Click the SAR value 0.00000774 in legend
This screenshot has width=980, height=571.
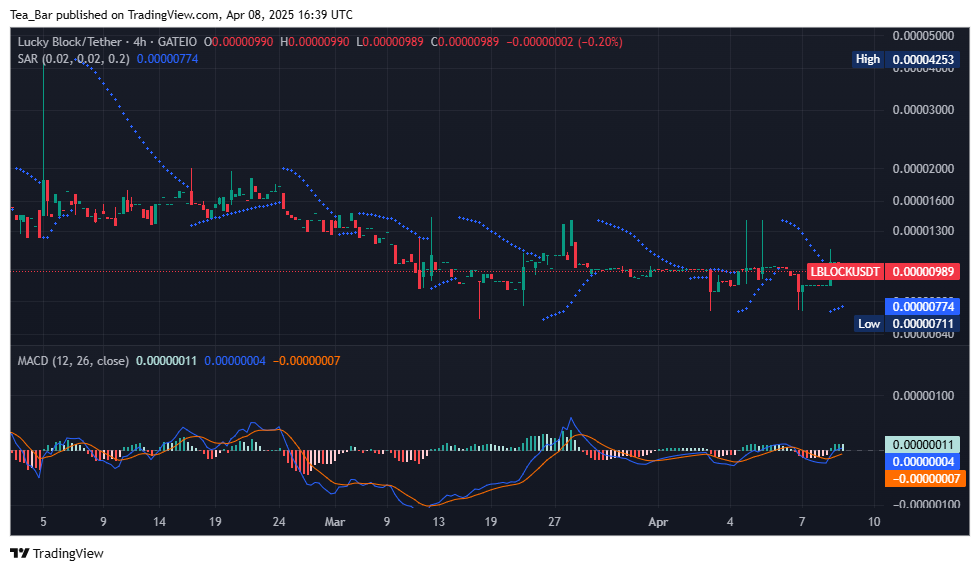click(x=168, y=59)
